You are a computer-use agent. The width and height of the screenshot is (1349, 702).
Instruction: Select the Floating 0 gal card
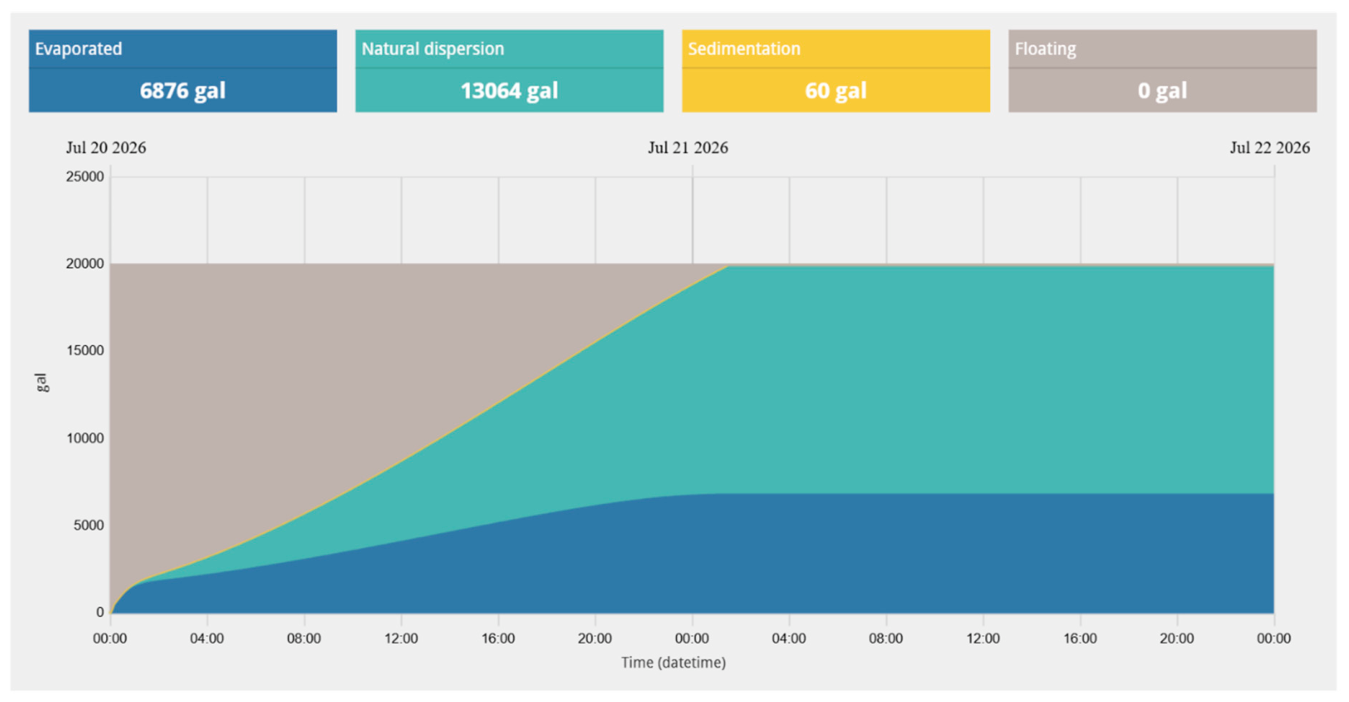(1162, 71)
